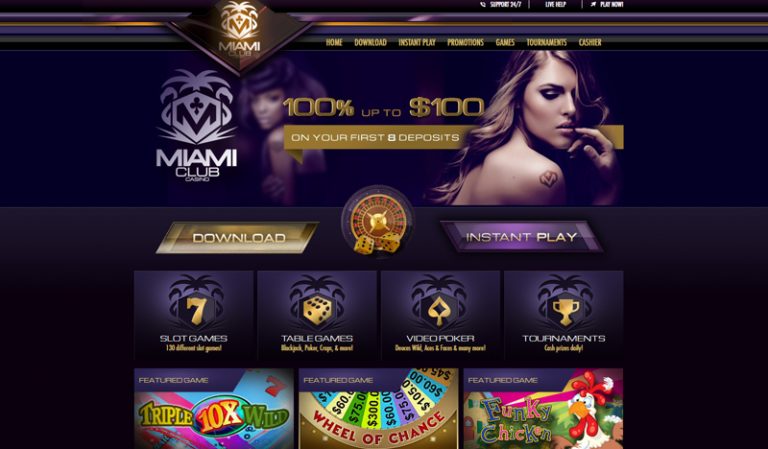Click the Tournaments trophy icon
The width and height of the screenshot is (768, 449).
(565, 312)
